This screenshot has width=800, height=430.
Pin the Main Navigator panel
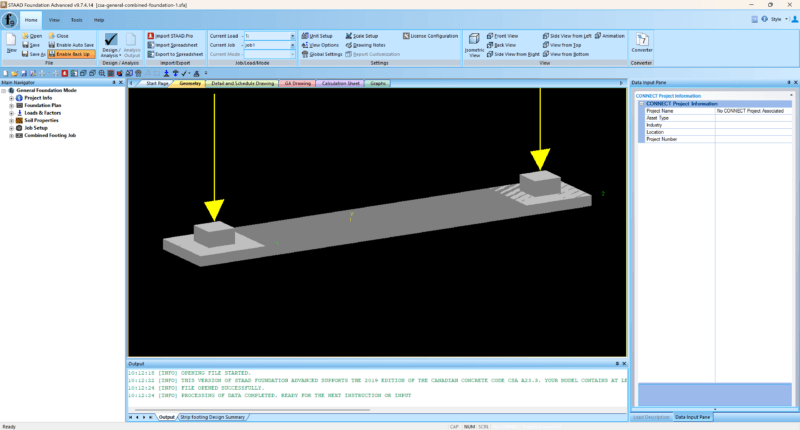click(114, 83)
